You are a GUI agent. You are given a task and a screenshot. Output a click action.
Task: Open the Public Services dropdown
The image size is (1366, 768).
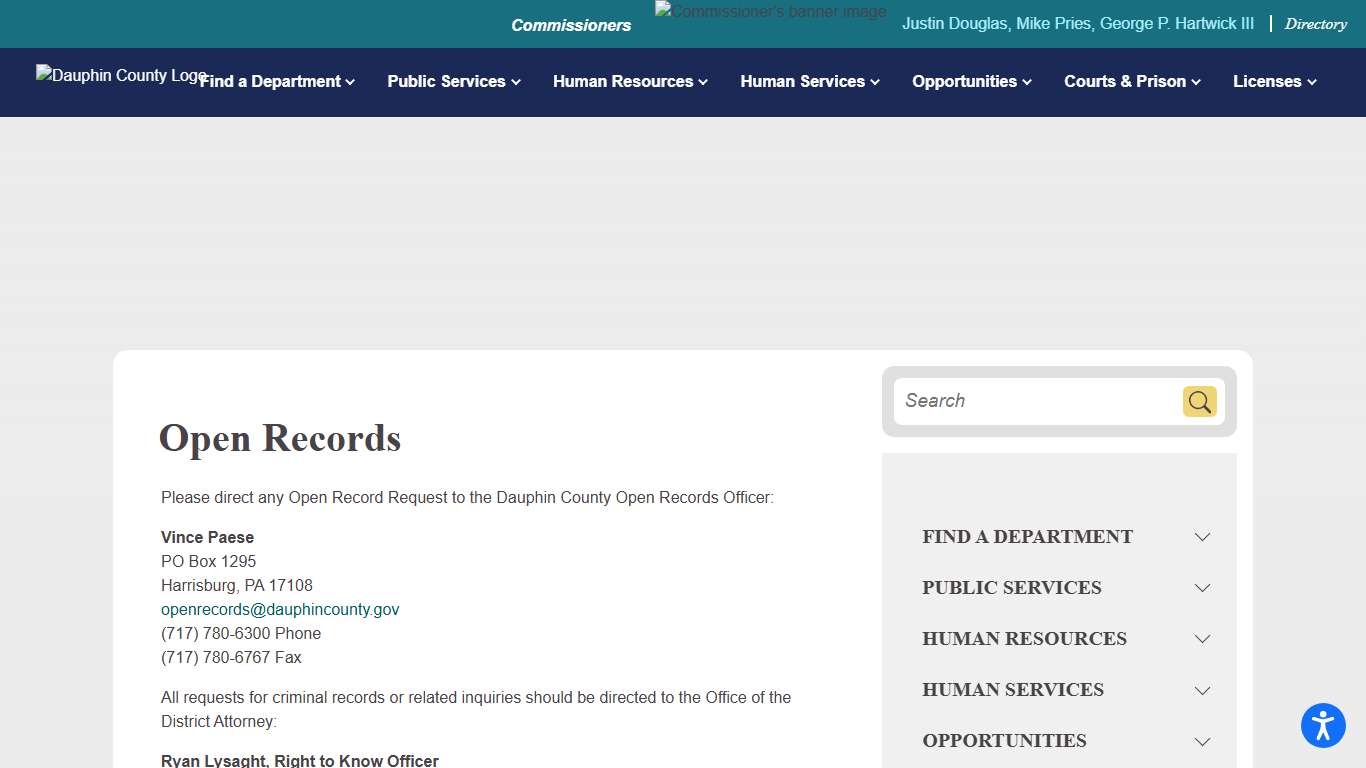point(453,82)
